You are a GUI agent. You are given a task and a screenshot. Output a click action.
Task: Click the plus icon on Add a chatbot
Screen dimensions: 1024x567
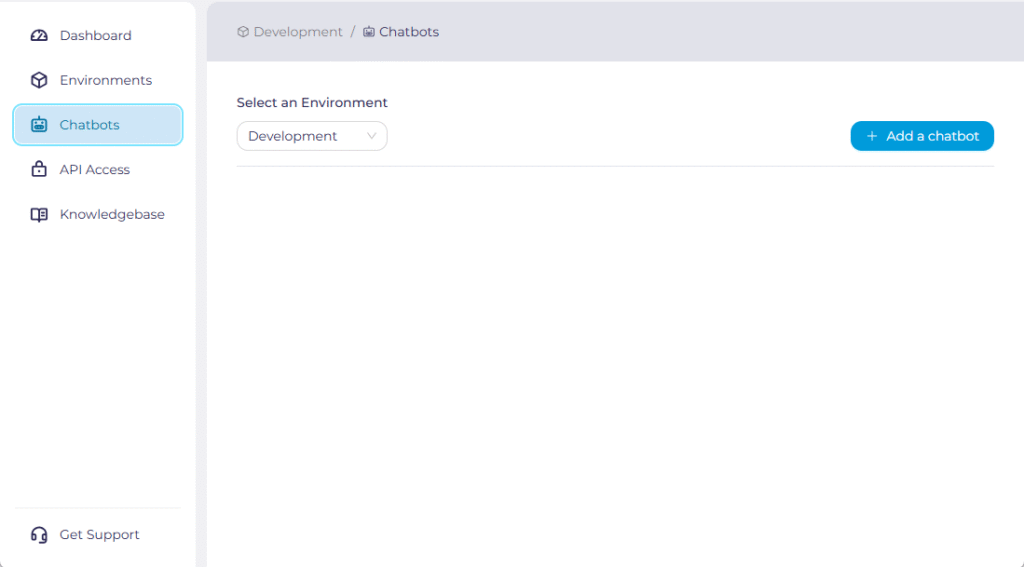tap(872, 136)
